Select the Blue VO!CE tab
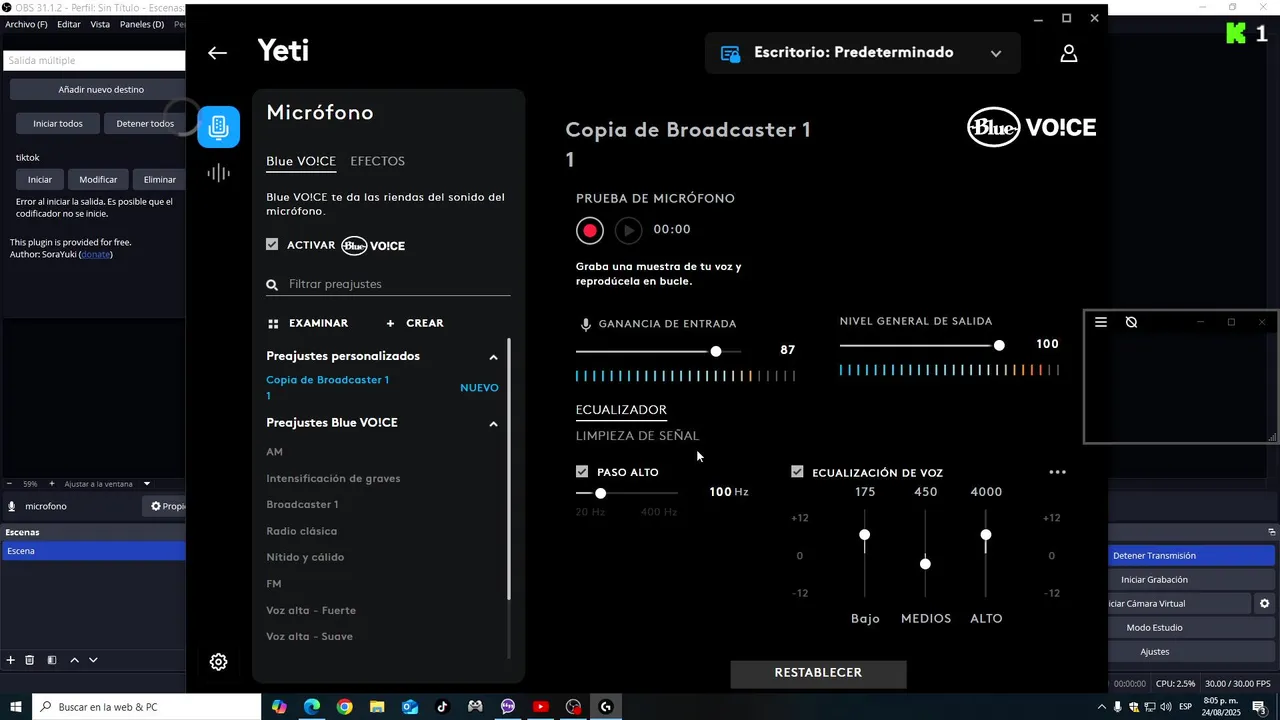 click(x=301, y=161)
